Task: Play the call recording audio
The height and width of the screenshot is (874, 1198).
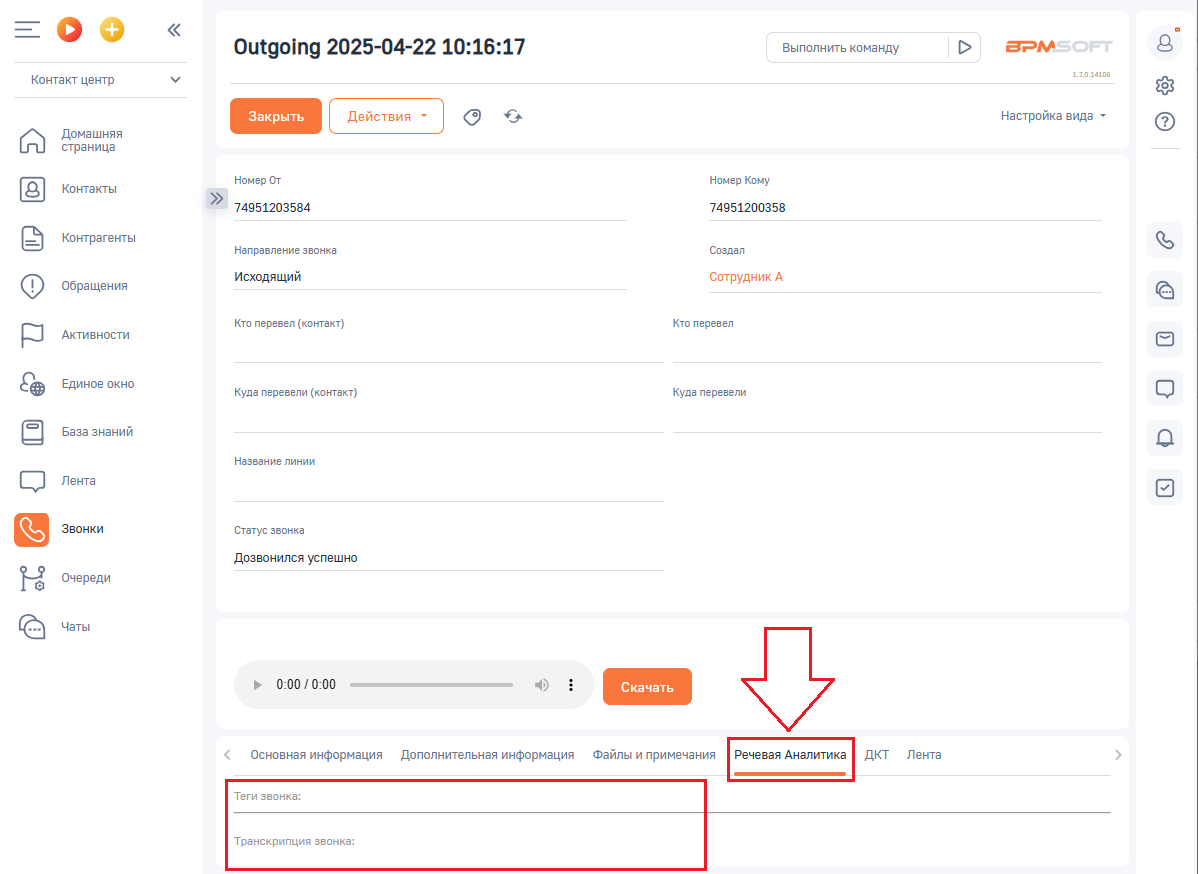Action: tap(257, 685)
